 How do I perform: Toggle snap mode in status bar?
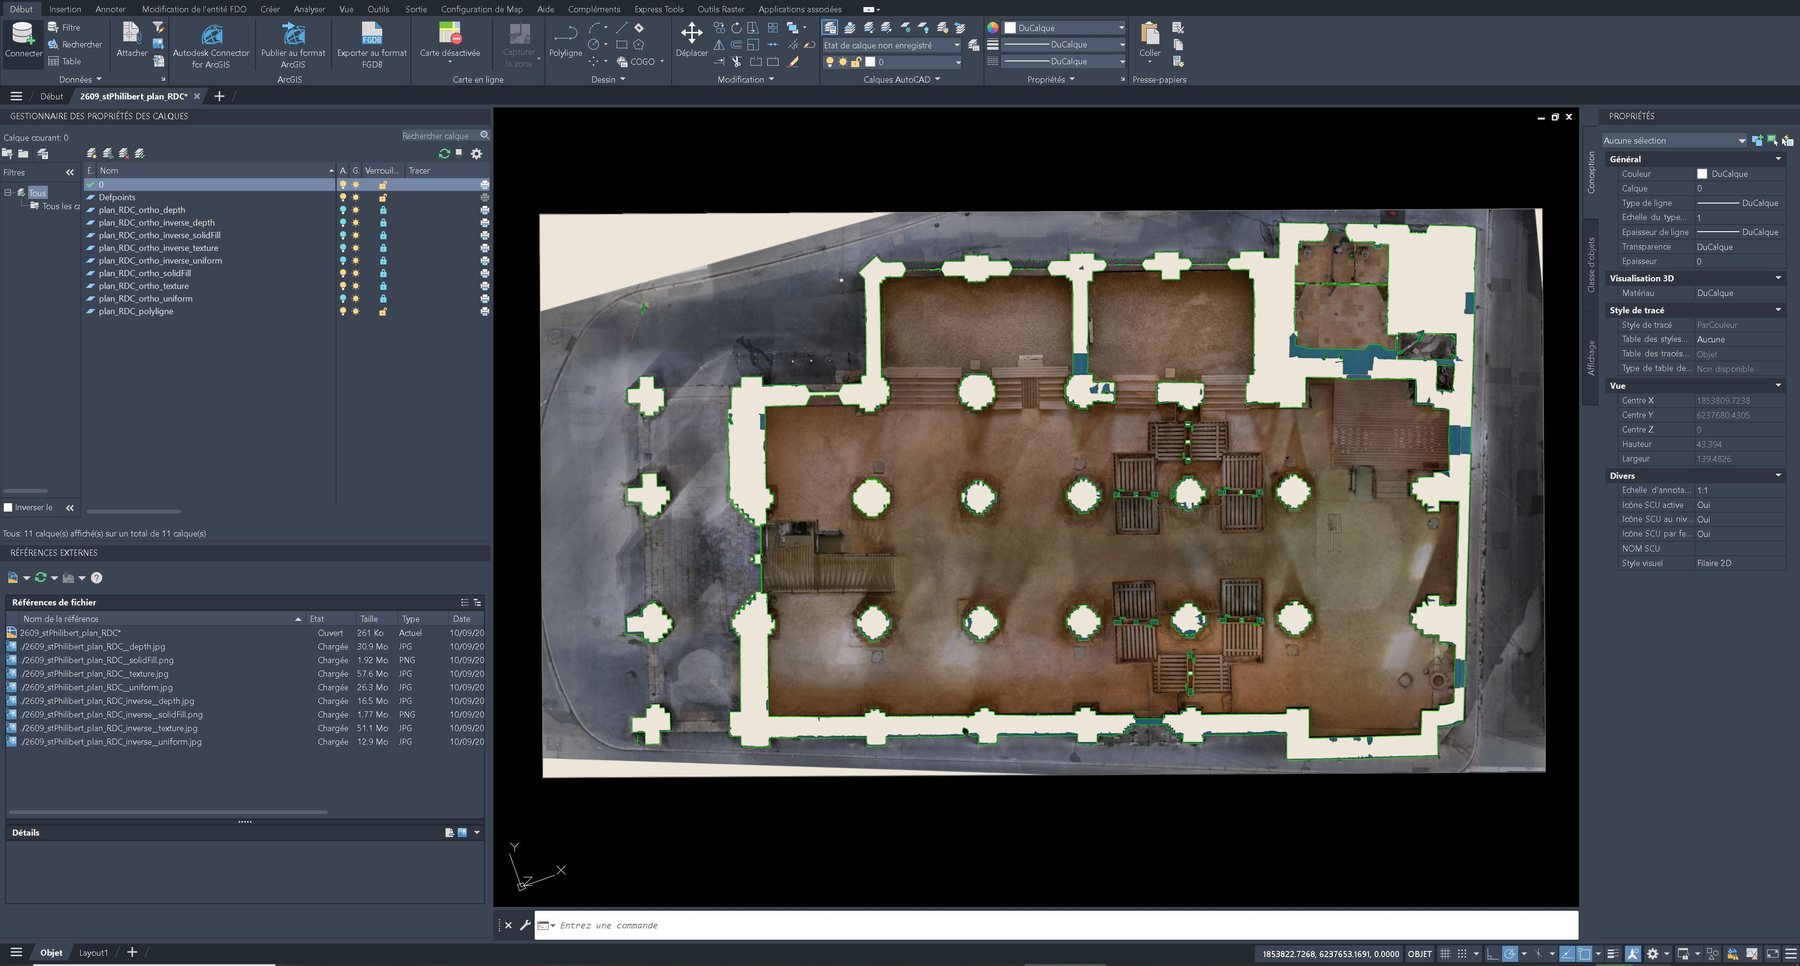pyautogui.click(x=1461, y=953)
